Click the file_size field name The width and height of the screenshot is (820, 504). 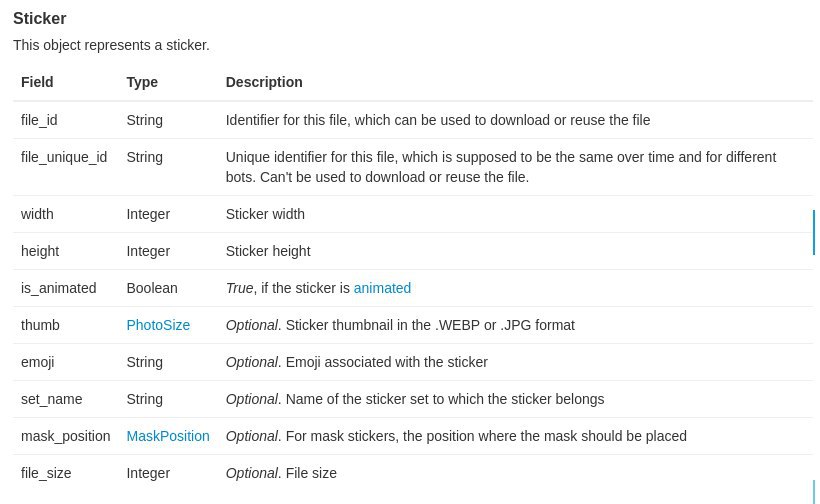46,474
